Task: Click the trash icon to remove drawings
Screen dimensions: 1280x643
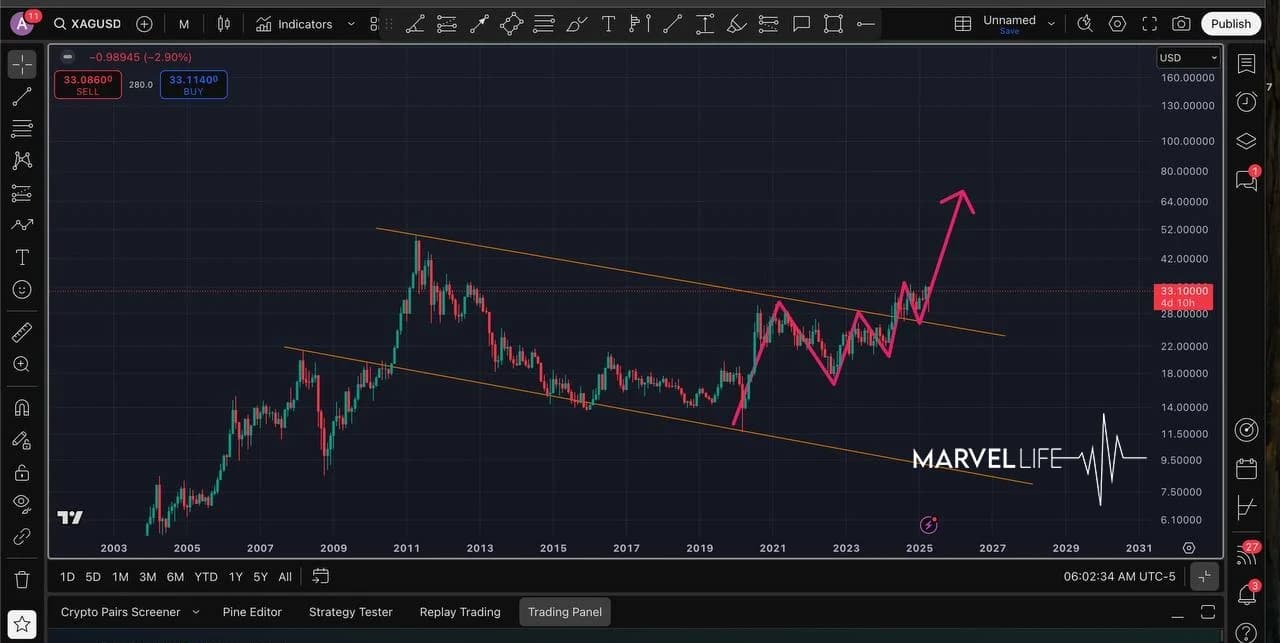Action: (21, 579)
